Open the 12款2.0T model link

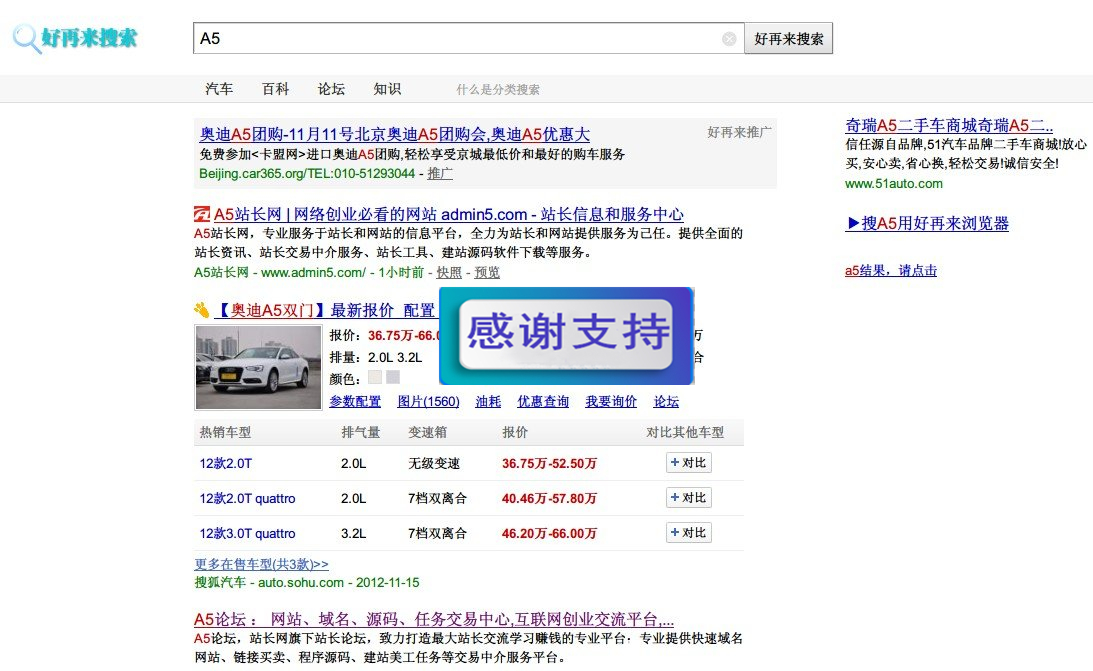pos(226,463)
